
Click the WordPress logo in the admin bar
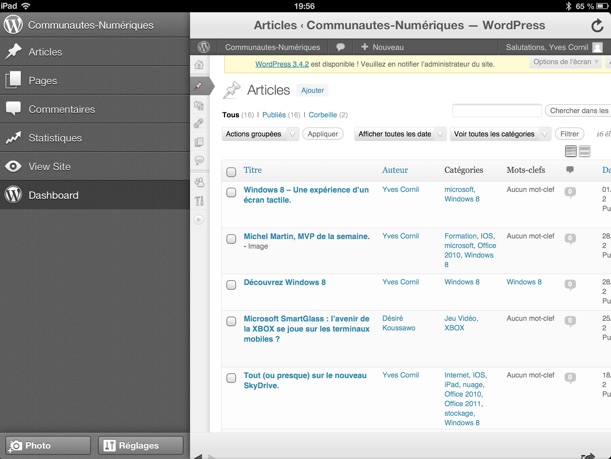point(203,47)
